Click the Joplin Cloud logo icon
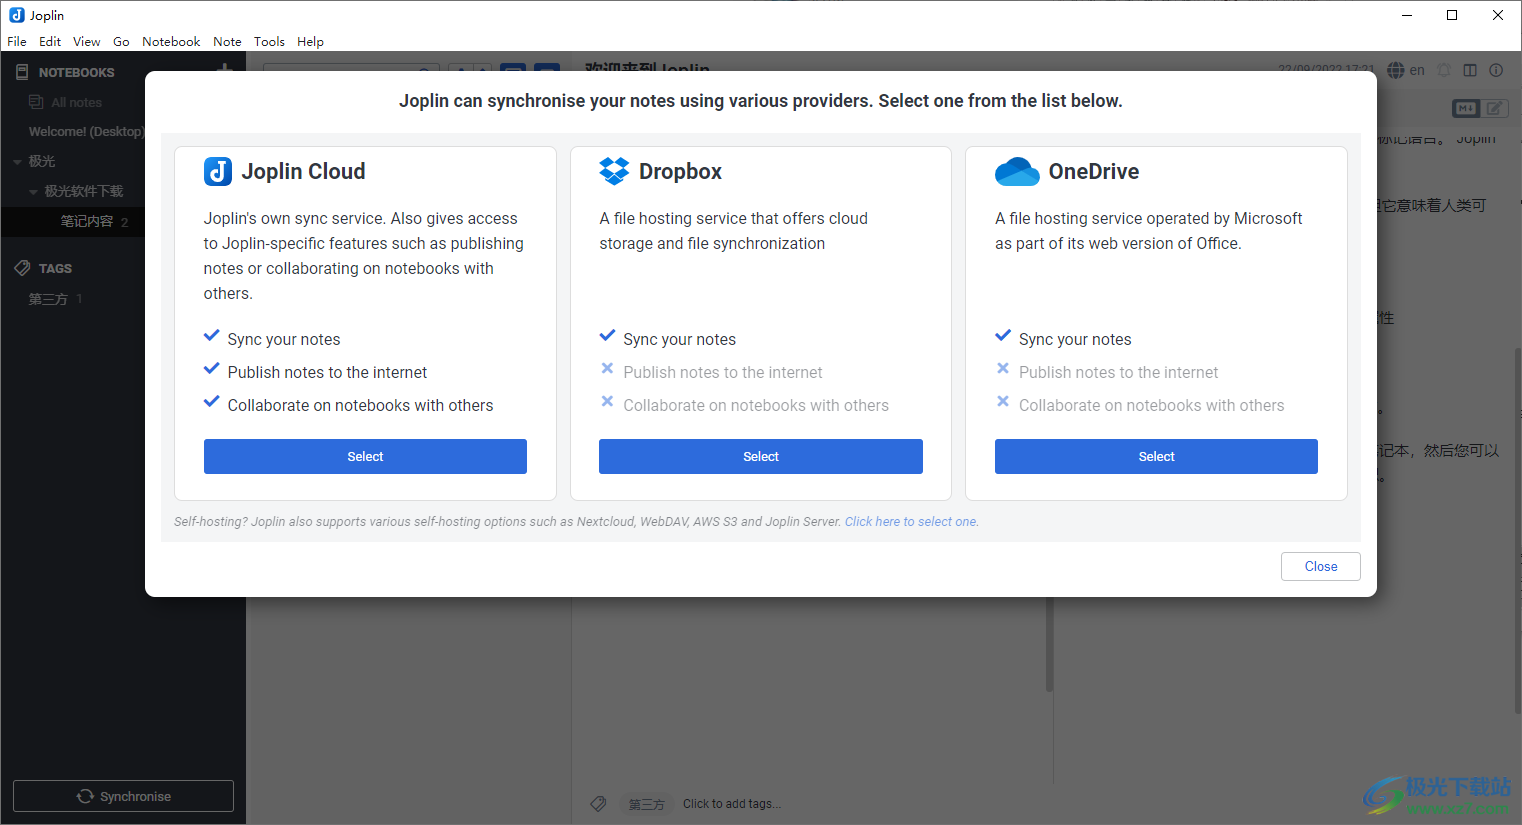 click(x=218, y=172)
